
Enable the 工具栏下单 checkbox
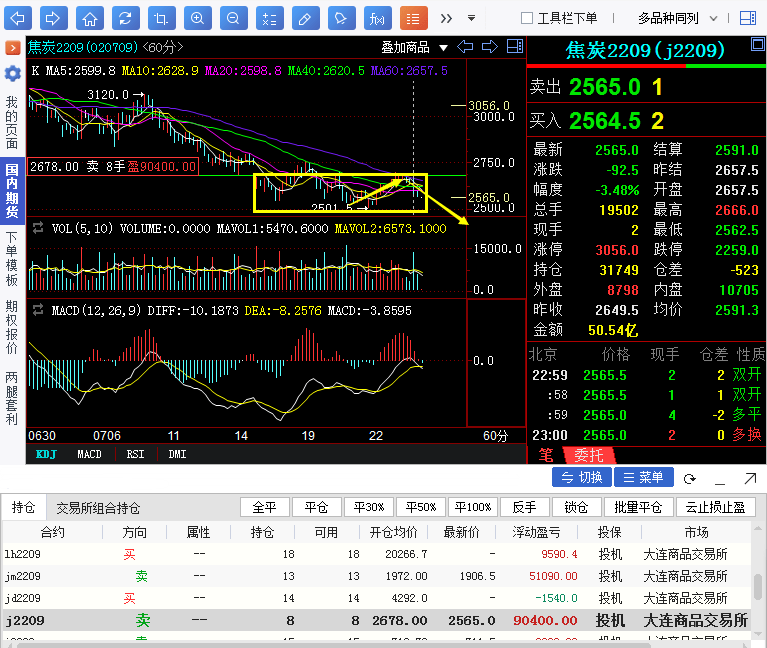tap(527, 18)
